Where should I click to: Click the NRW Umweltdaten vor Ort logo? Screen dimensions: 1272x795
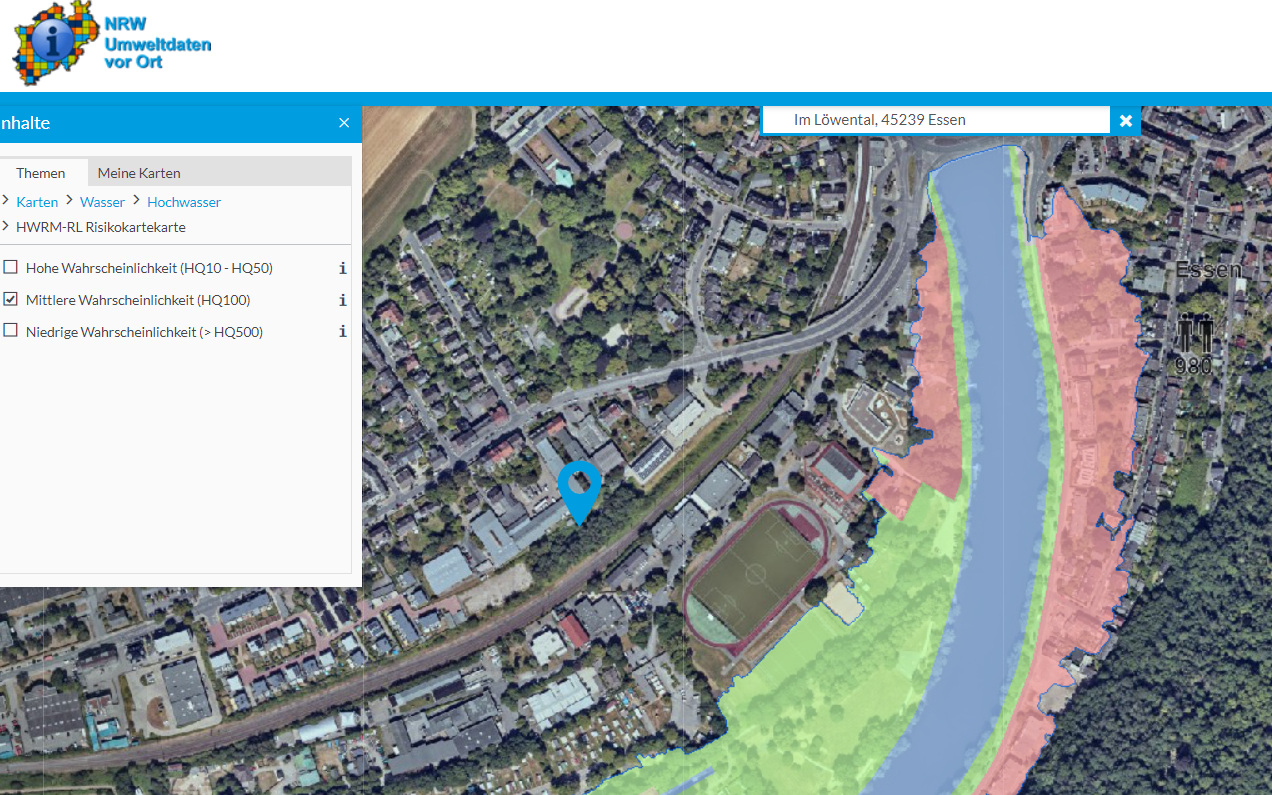[x=111, y=43]
